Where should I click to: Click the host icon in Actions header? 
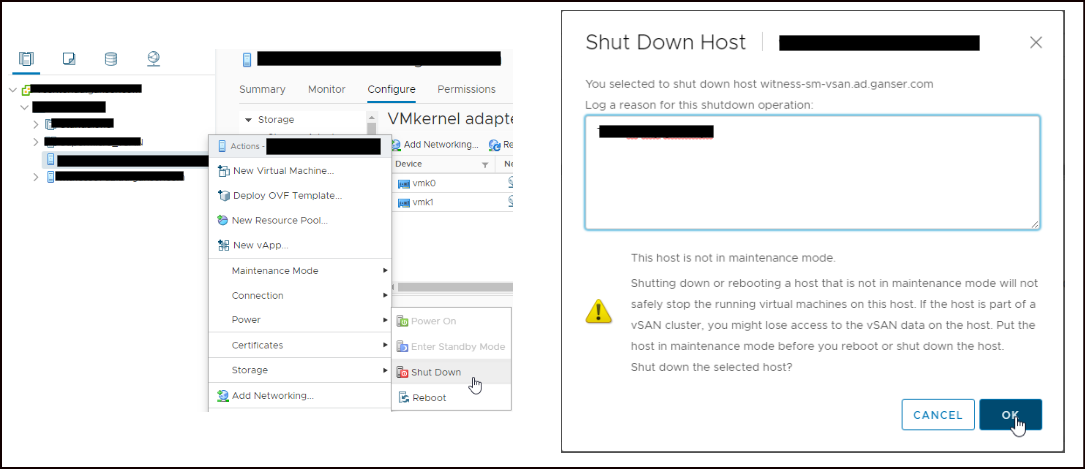(x=222, y=146)
